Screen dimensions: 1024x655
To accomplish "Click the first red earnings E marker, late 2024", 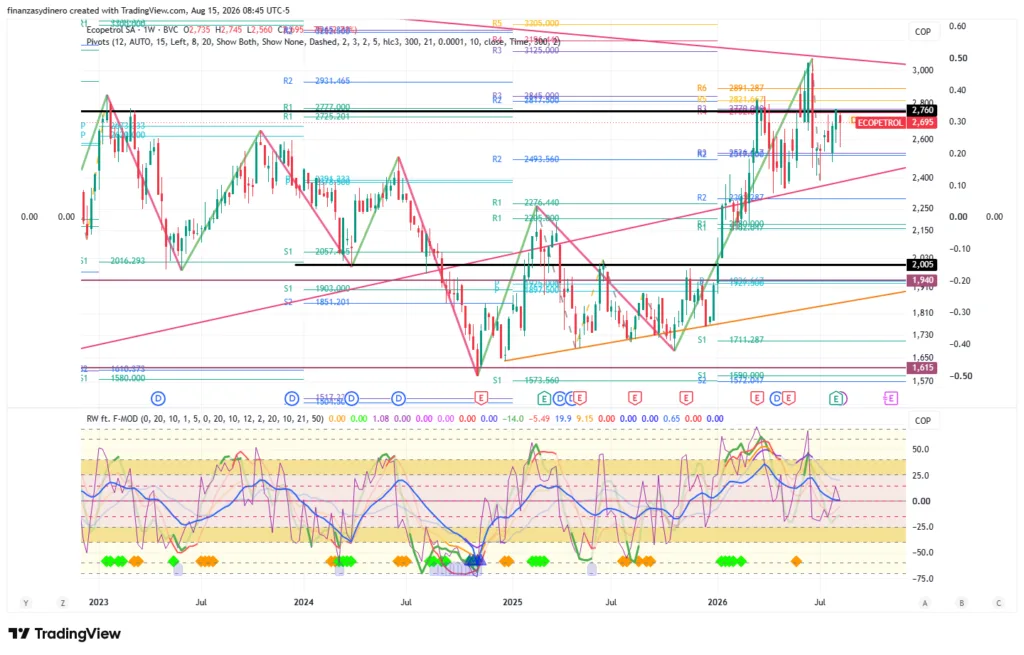I will pyautogui.click(x=481, y=398).
